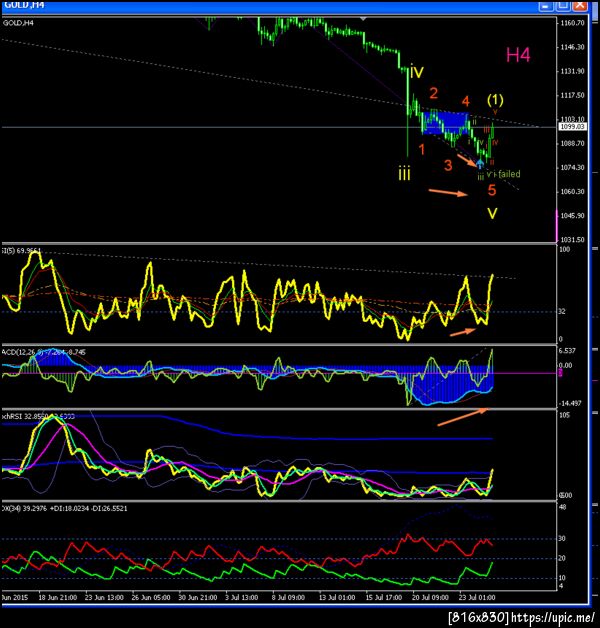Select the orange '4' wave label
This screenshot has width=600, height=628.
(465, 101)
